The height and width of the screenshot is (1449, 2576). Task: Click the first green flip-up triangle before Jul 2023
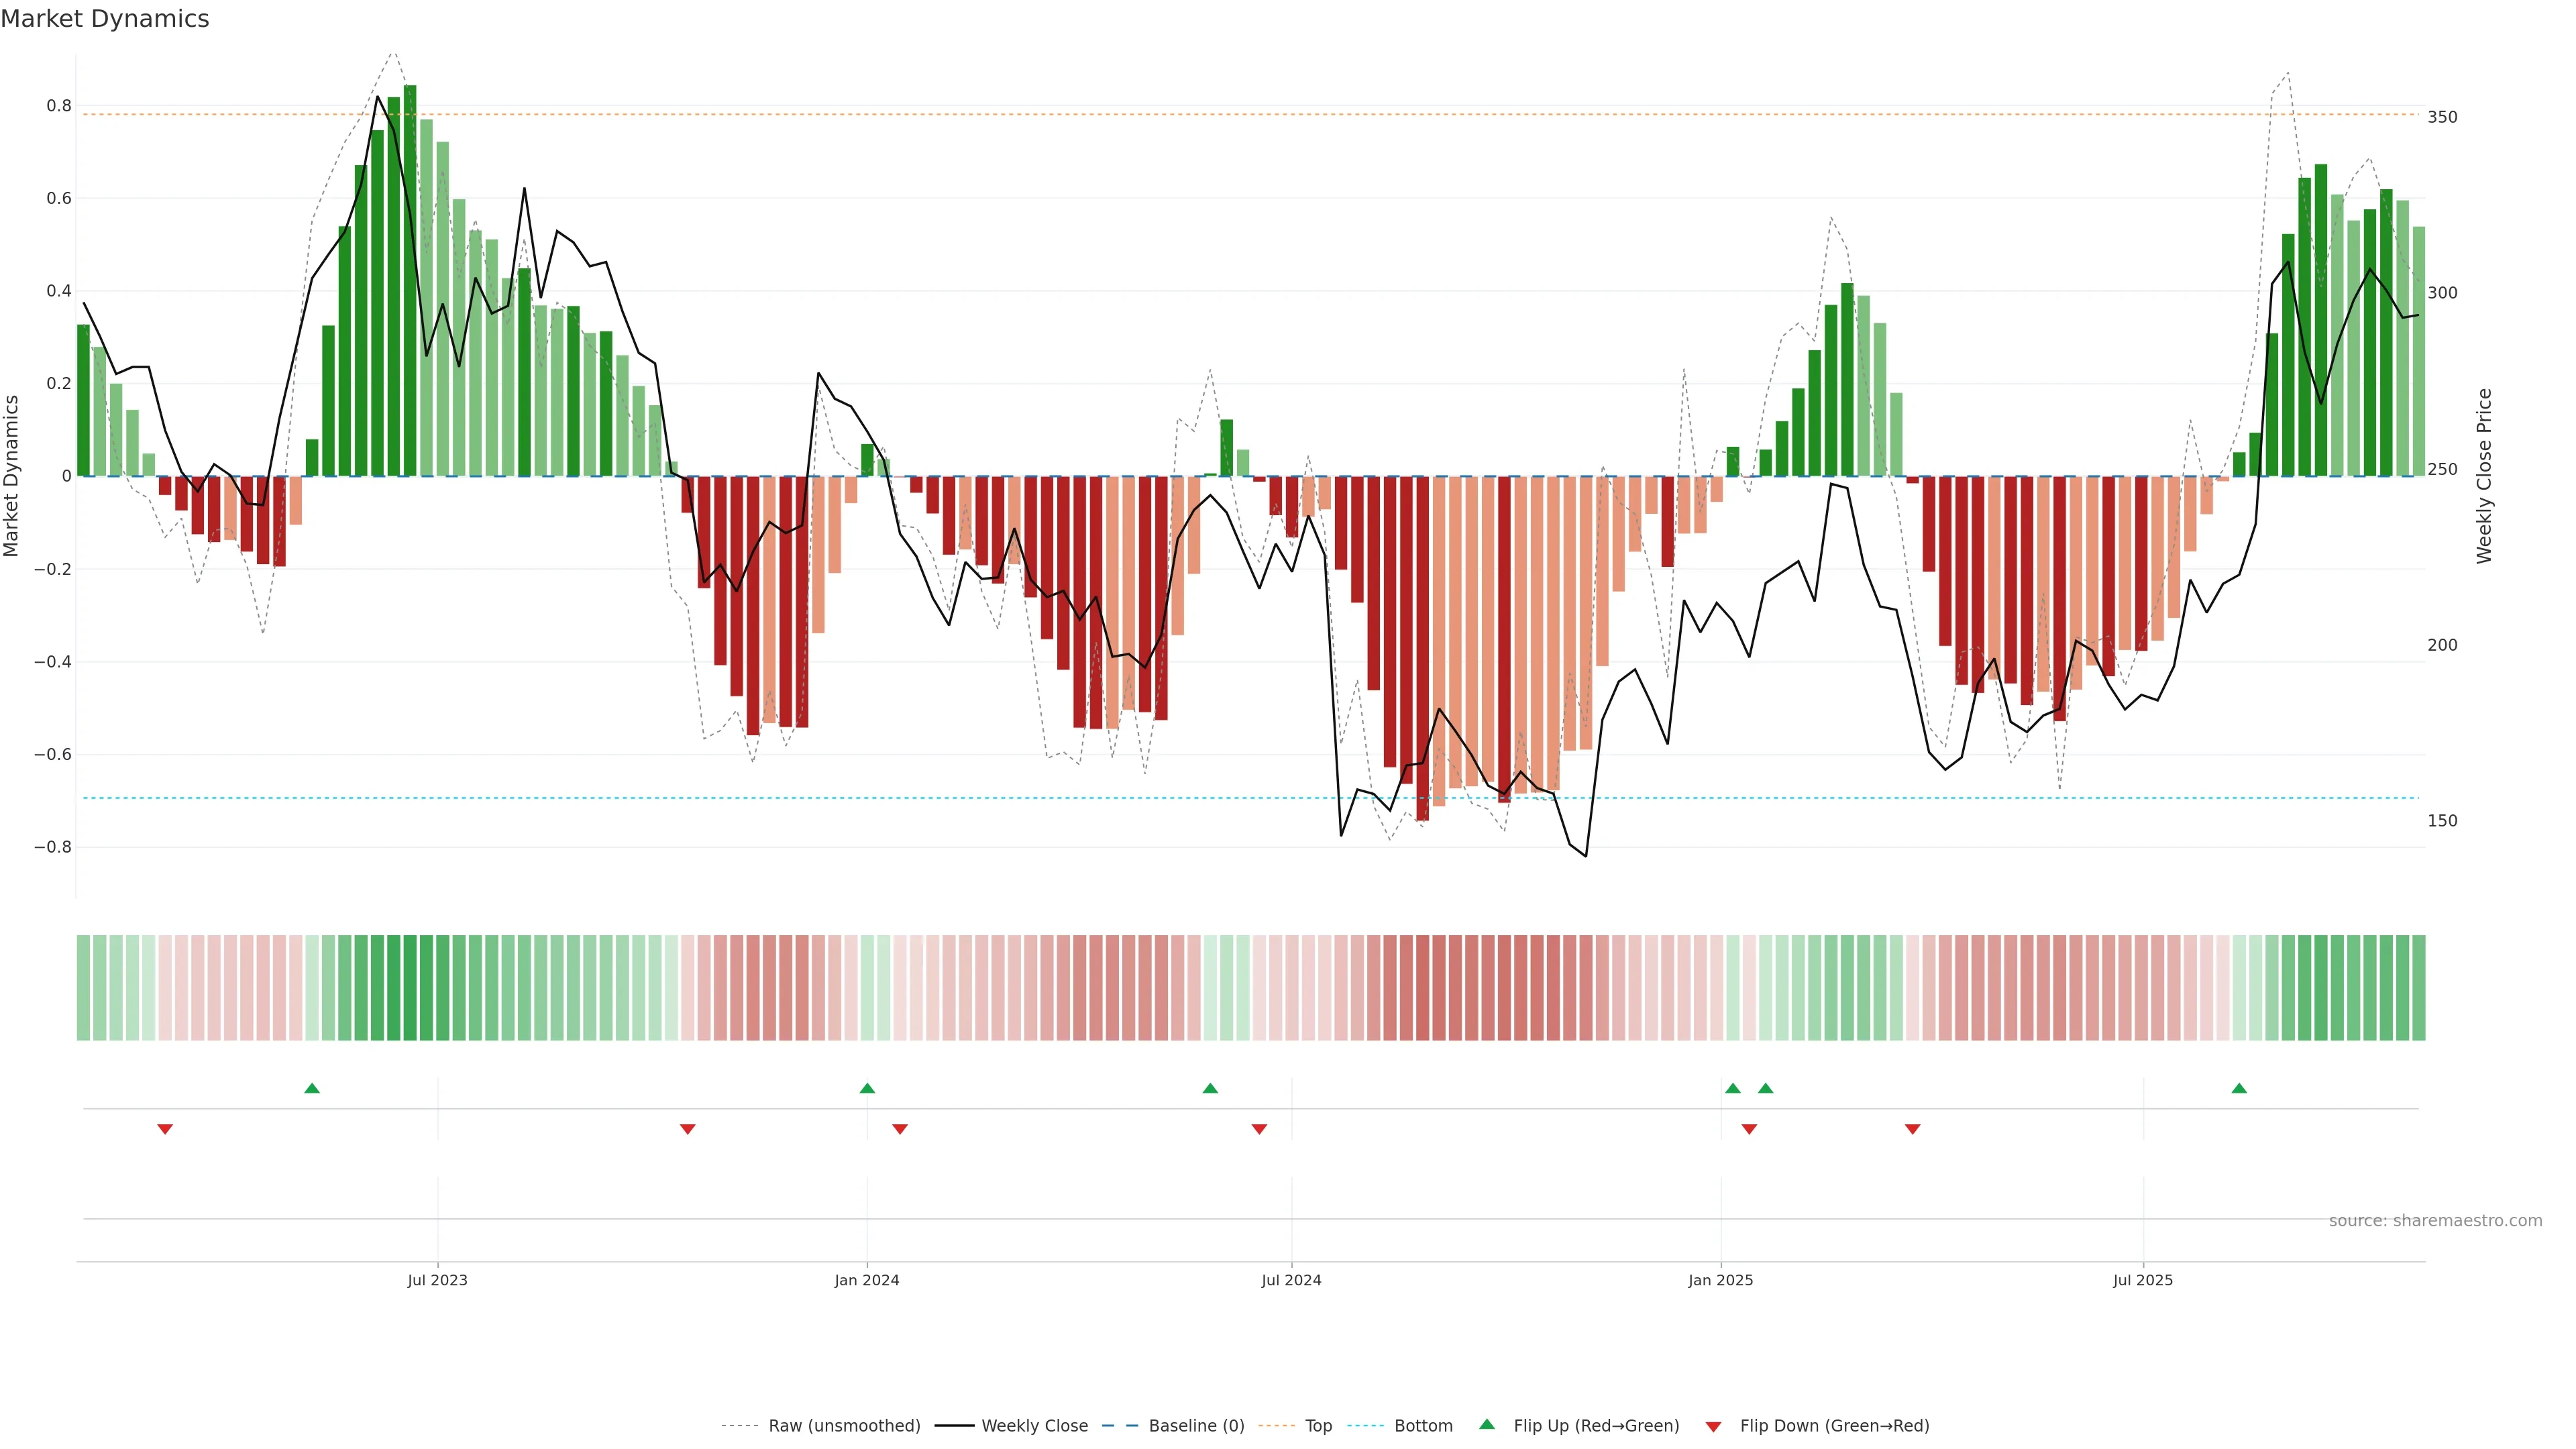312,1088
